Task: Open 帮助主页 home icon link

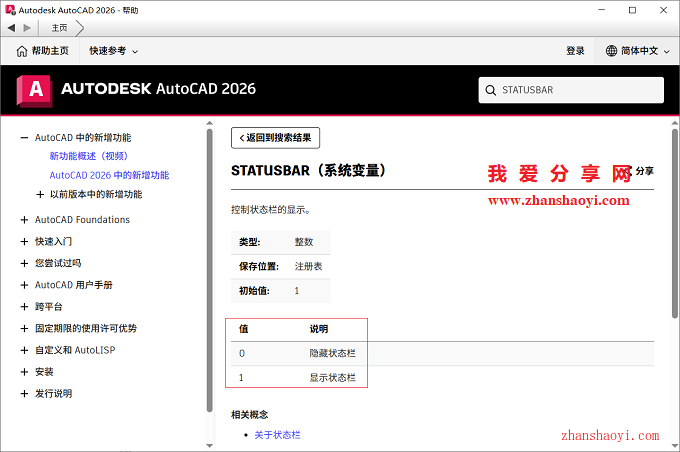Action: [42, 51]
